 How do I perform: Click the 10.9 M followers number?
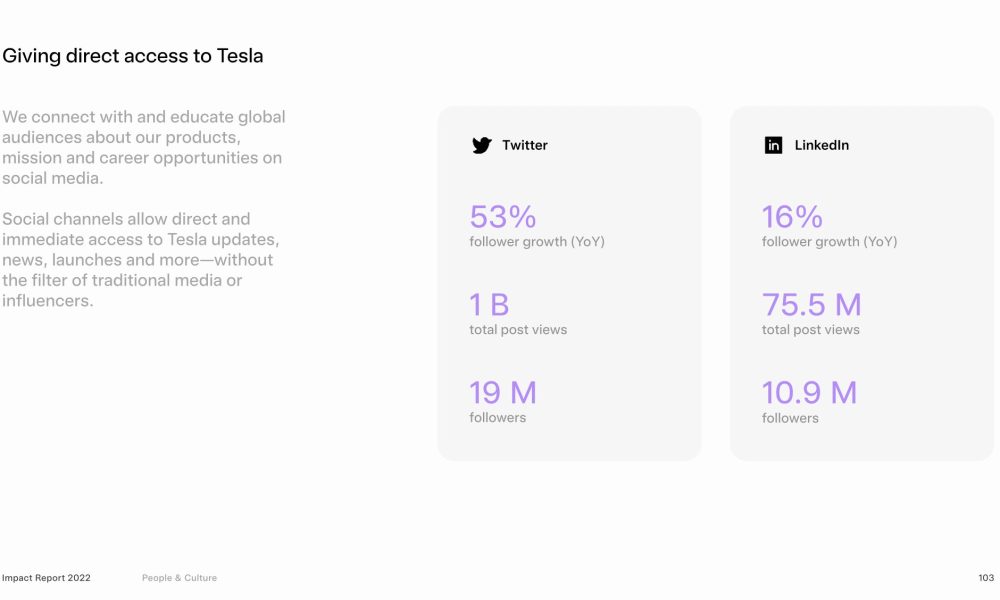point(809,393)
